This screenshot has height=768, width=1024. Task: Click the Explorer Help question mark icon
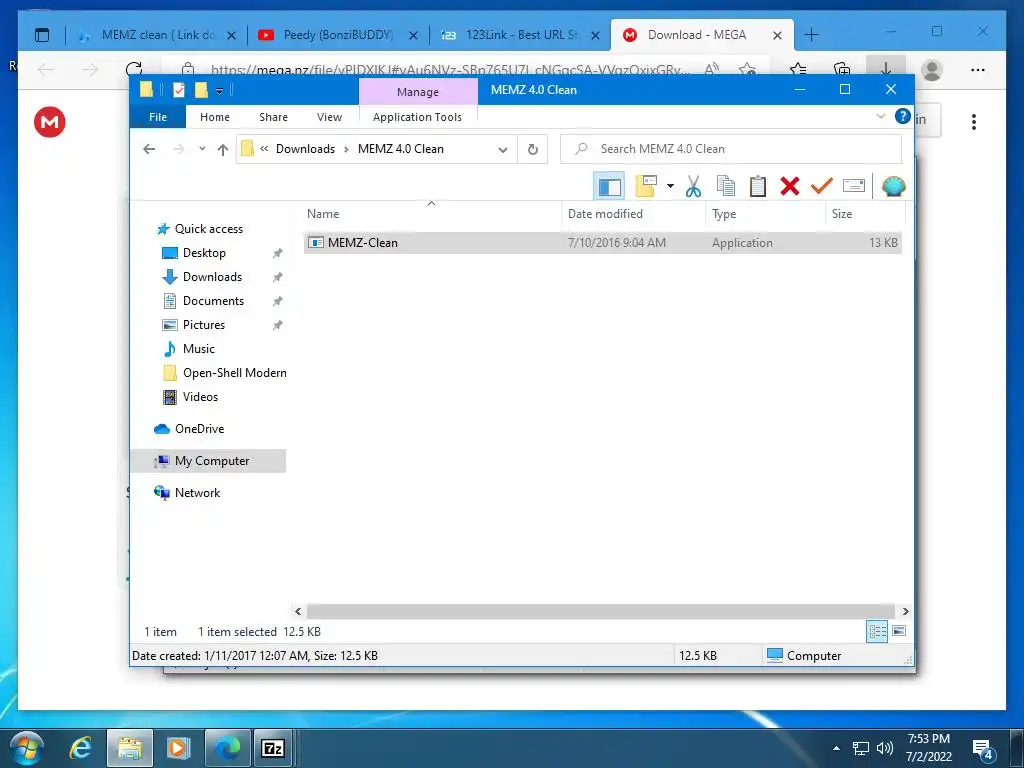(903, 116)
